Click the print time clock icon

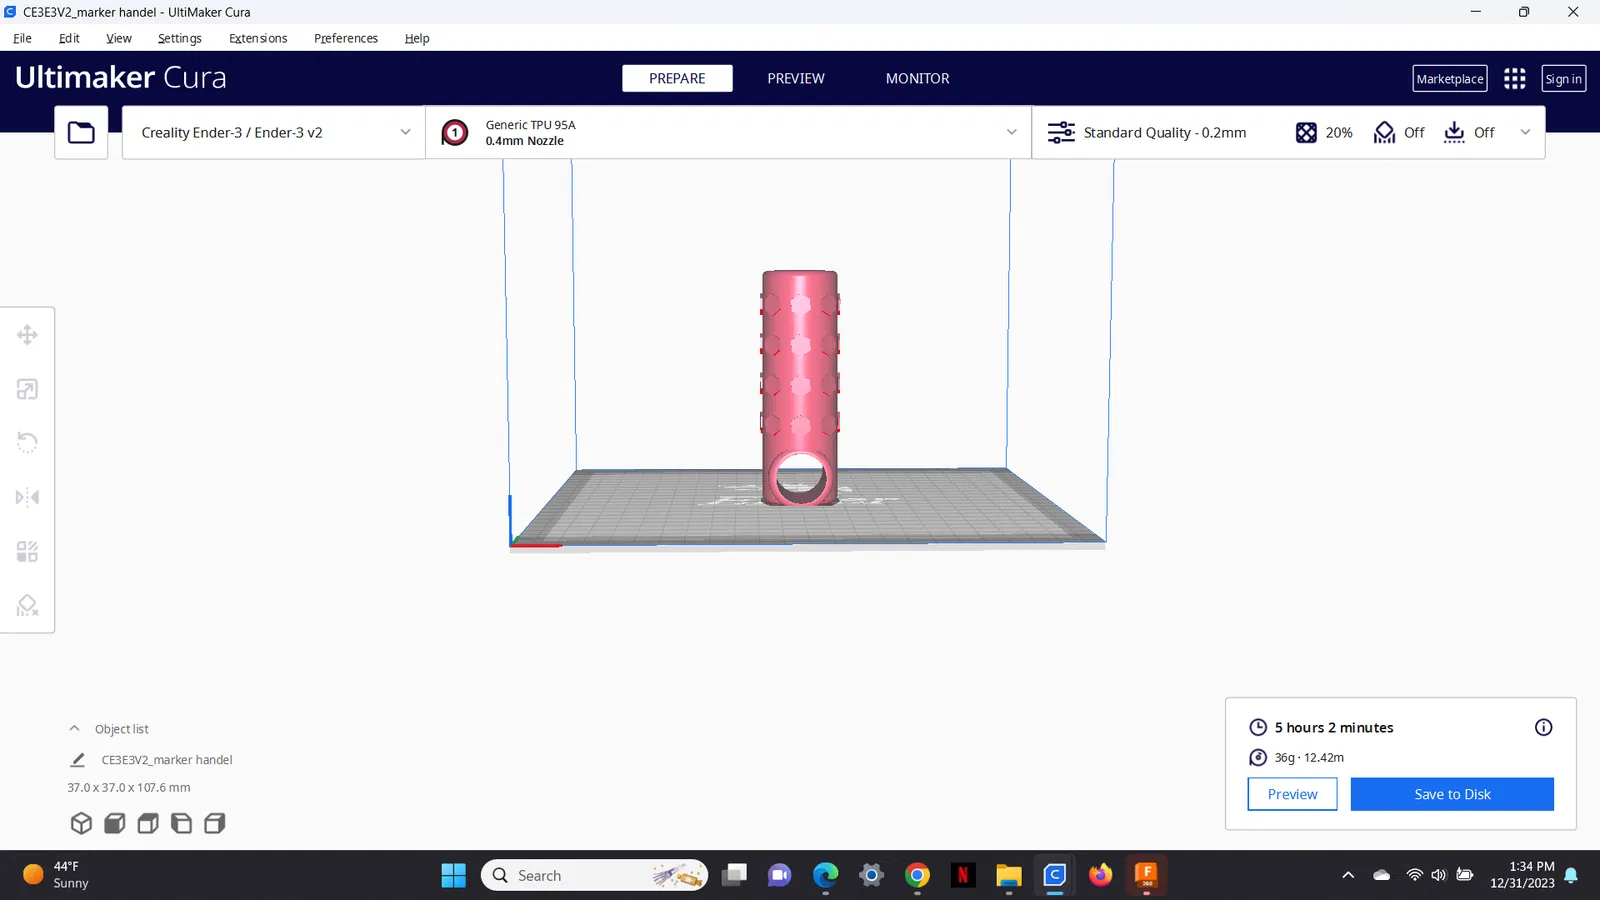(x=1258, y=727)
